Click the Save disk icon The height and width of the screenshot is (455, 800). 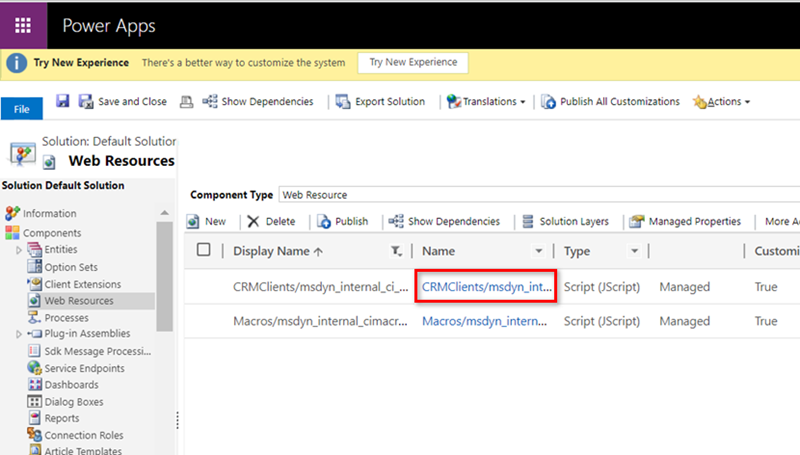(x=62, y=101)
